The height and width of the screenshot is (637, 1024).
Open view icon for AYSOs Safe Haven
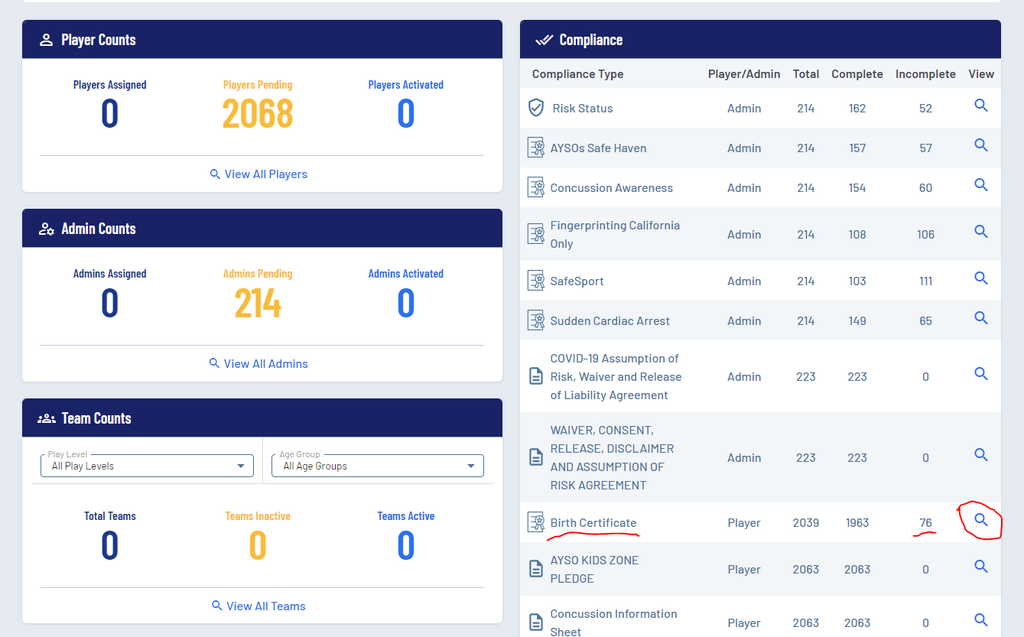coord(981,146)
